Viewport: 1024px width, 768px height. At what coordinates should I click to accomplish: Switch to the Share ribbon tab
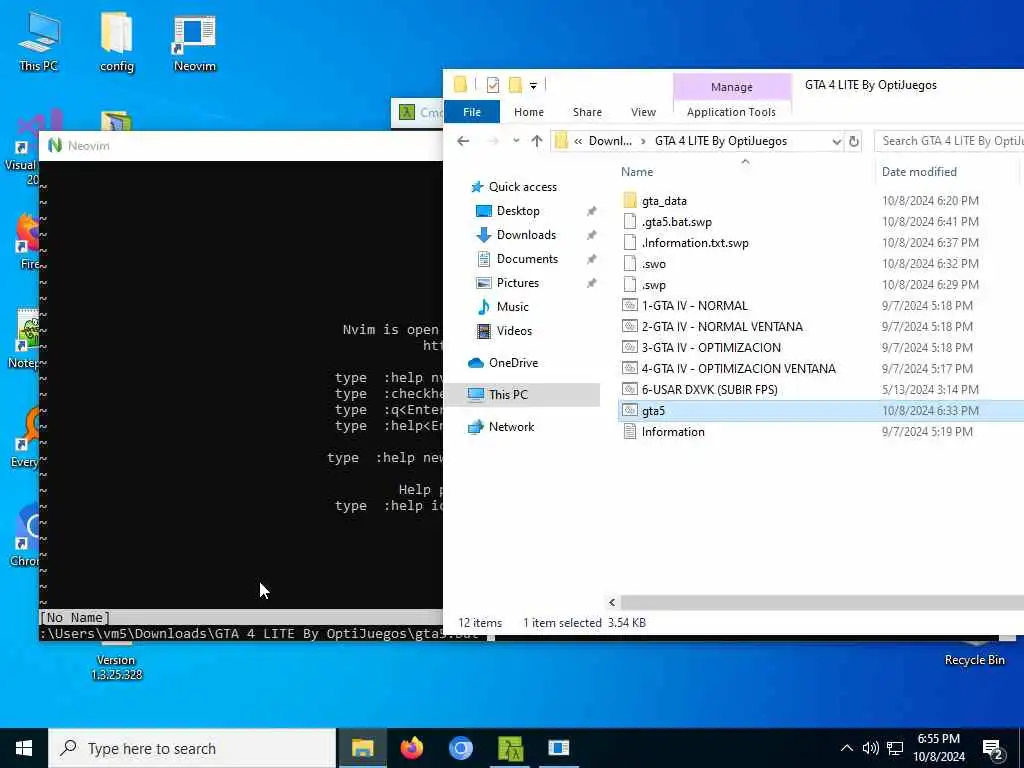point(587,112)
